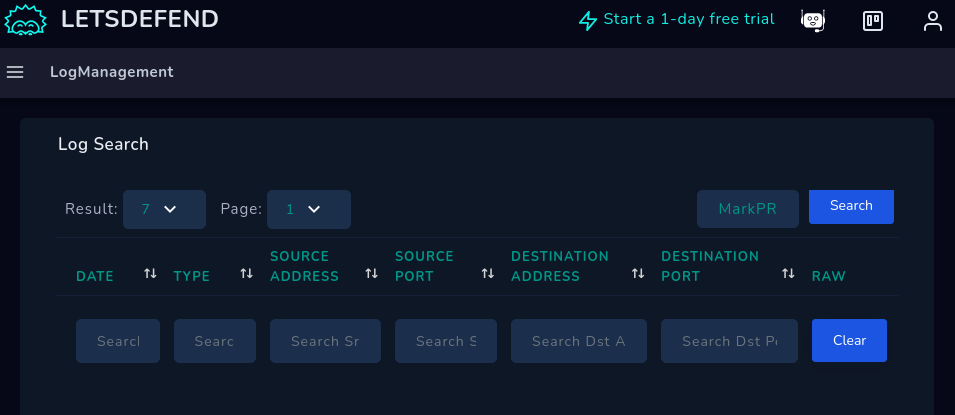This screenshot has width=955, height=415.
Task: Sort by Source Port arrows
Action: click(487, 274)
